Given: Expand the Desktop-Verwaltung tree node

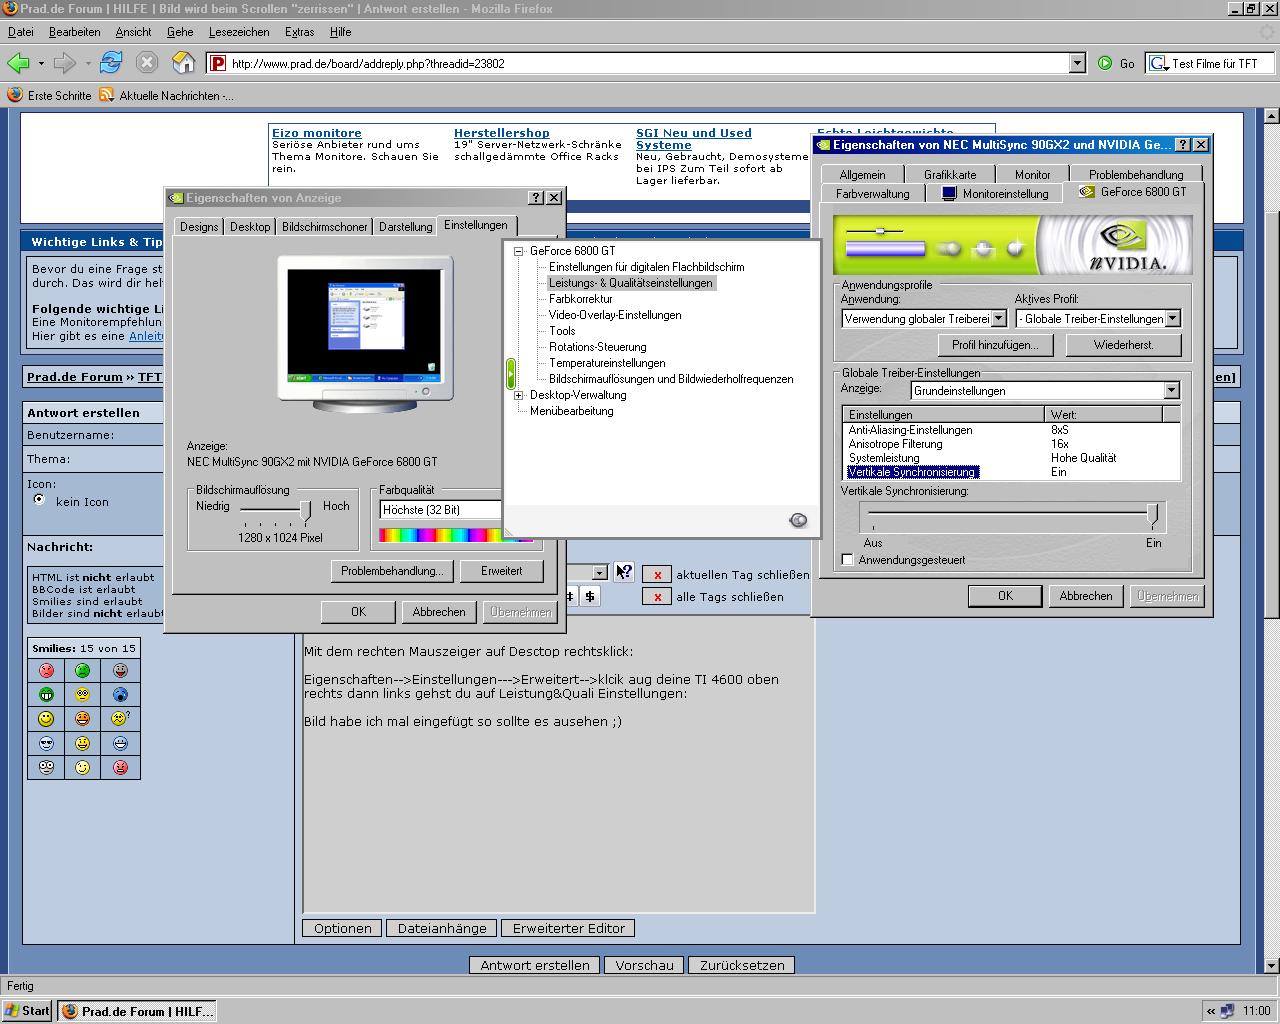Looking at the screenshot, I should click(x=519, y=395).
